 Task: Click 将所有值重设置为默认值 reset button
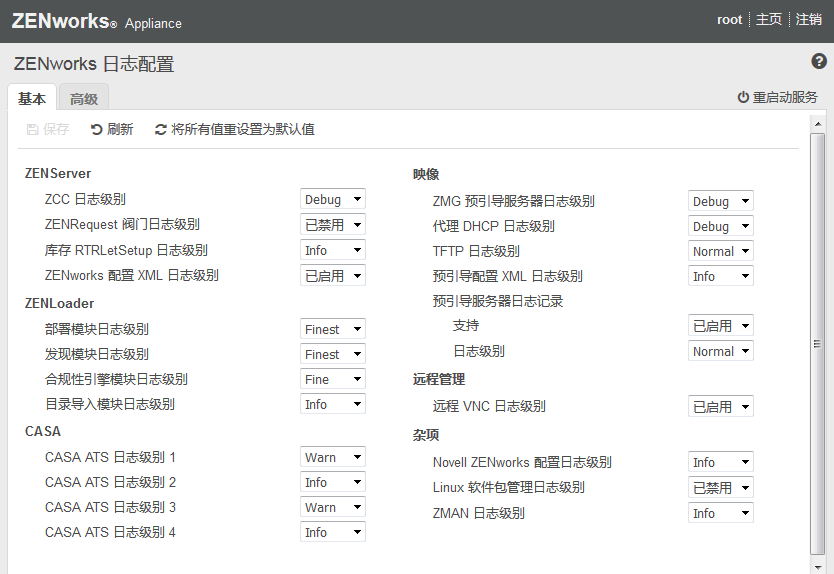(235, 129)
